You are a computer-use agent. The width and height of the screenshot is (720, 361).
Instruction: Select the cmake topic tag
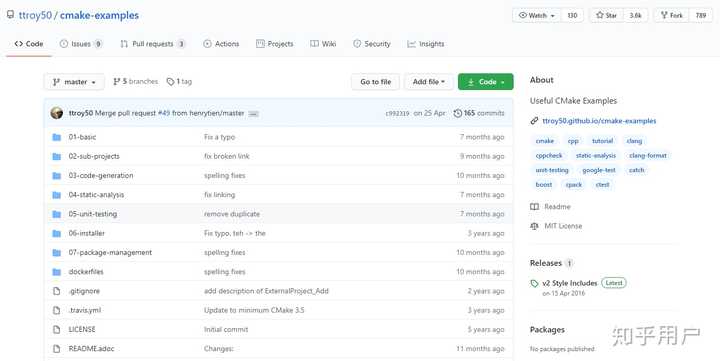tap(545, 141)
